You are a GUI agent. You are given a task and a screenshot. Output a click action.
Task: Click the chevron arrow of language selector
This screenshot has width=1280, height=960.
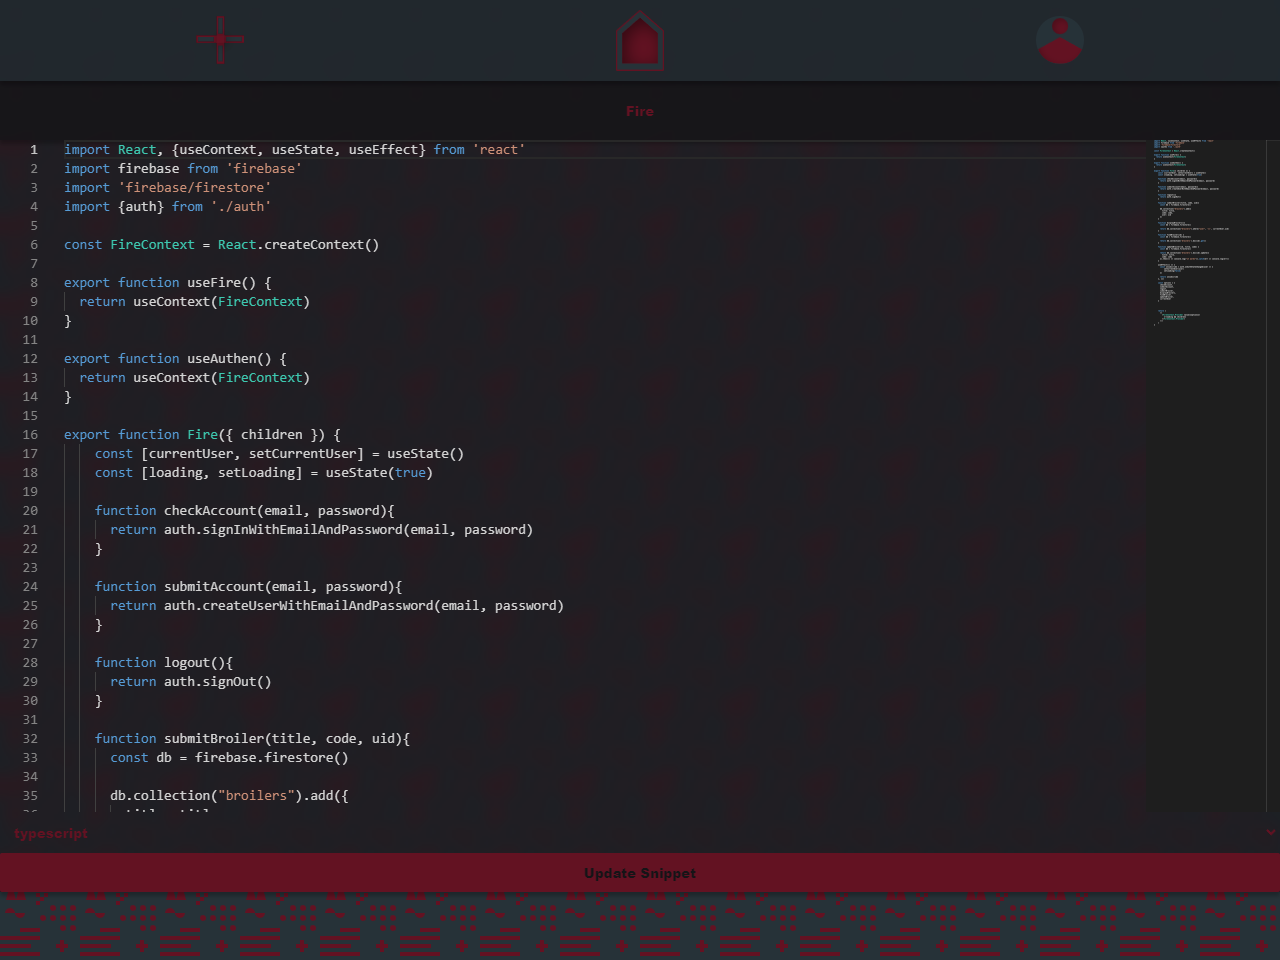1270,832
